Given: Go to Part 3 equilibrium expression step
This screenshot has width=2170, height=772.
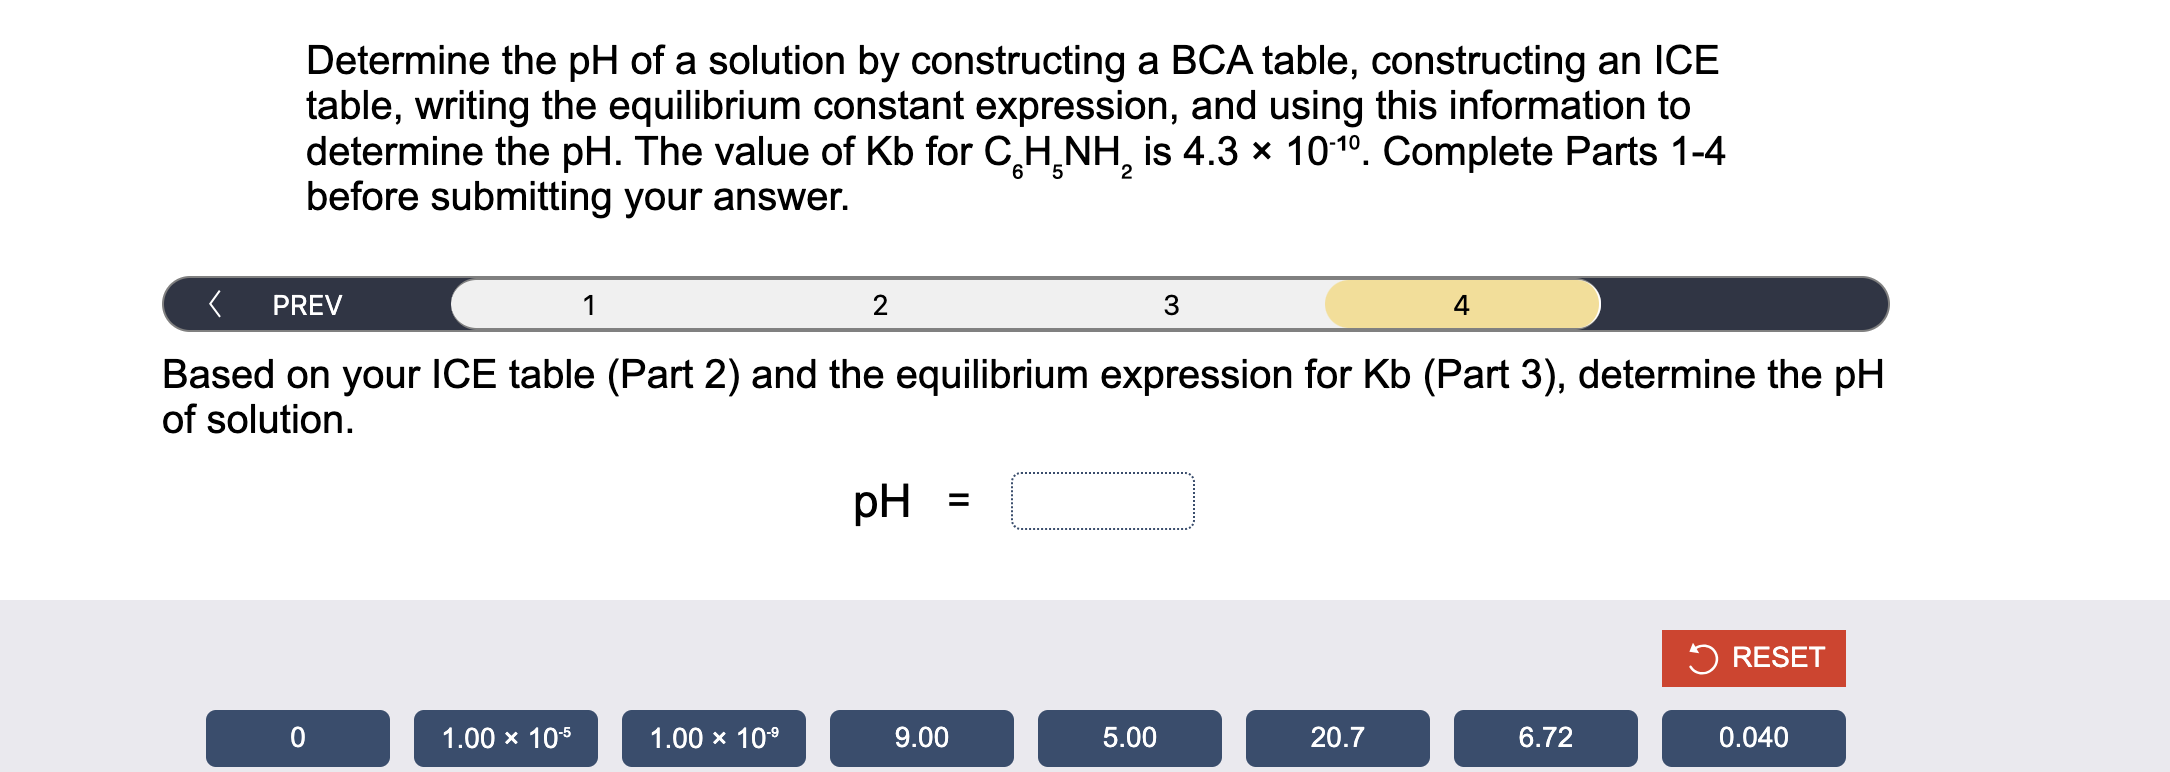Looking at the screenshot, I should click(x=1170, y=305).
